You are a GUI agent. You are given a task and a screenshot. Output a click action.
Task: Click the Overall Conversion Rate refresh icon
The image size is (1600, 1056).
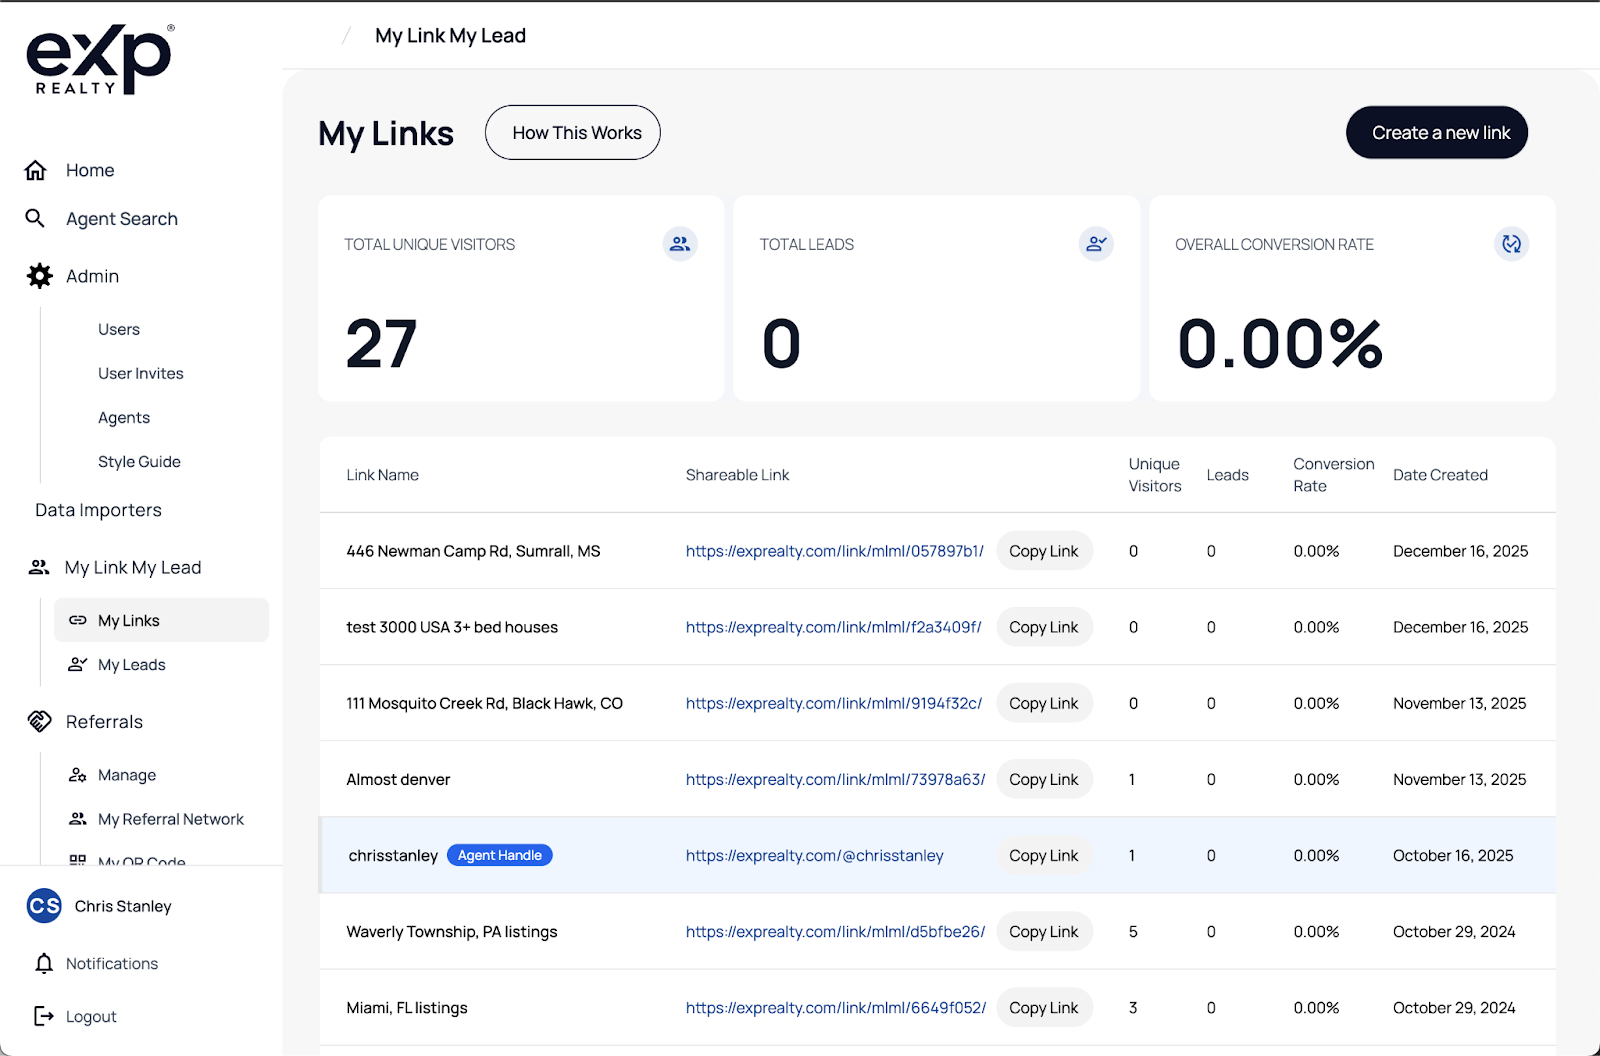pos(1511,244)
